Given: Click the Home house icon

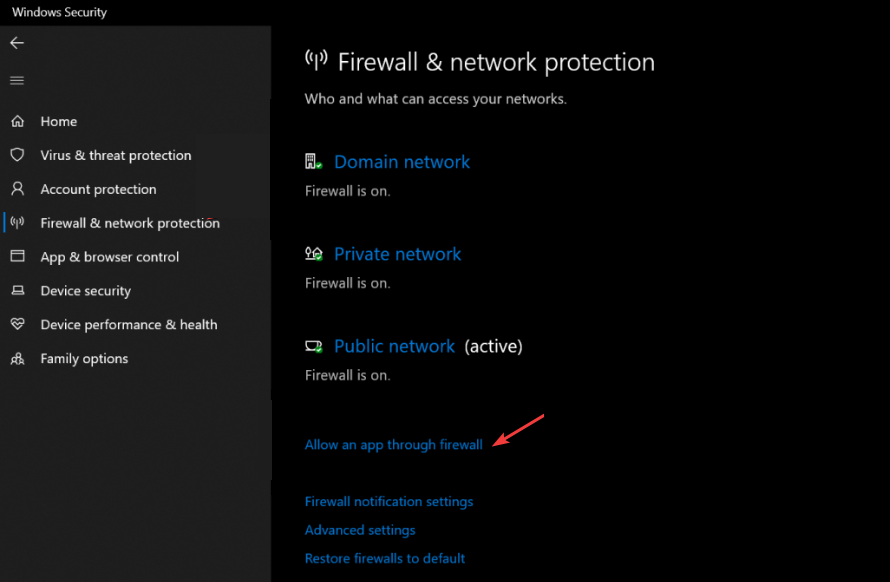Looking at the screenshot, I should pos(17,121).
